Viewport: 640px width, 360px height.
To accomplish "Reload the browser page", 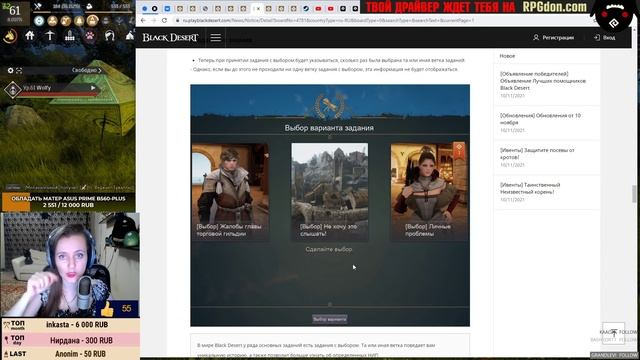I will tap(164, 20).
